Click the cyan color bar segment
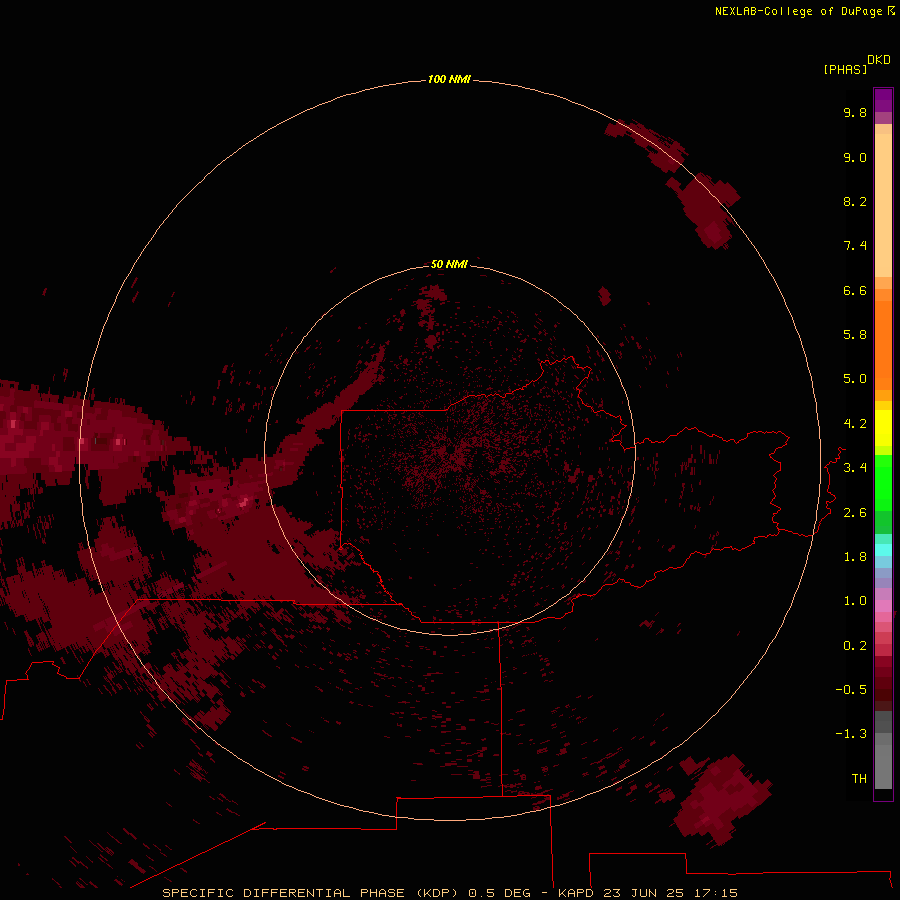Image resolution: width=900 pixels, height=900 pixels. (883, 550)
